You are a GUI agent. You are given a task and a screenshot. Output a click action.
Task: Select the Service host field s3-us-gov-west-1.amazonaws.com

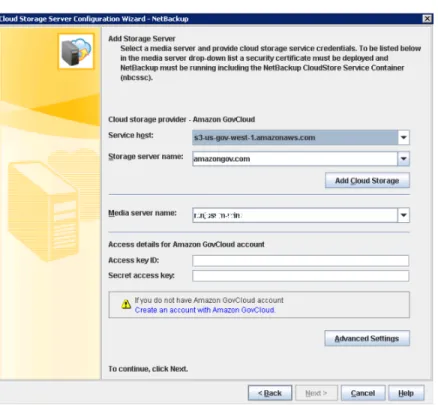pyautogui.click(x=295, y=138)
